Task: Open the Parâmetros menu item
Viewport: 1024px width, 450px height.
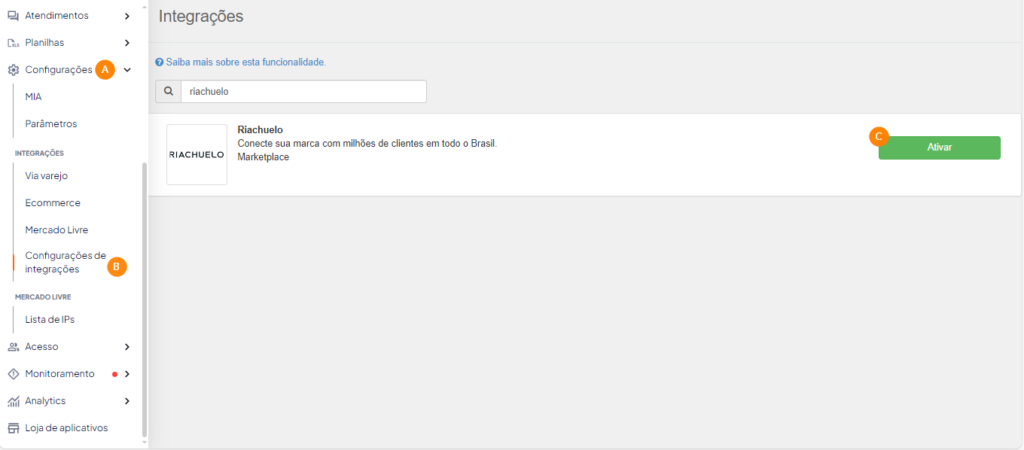Action: 51,123
